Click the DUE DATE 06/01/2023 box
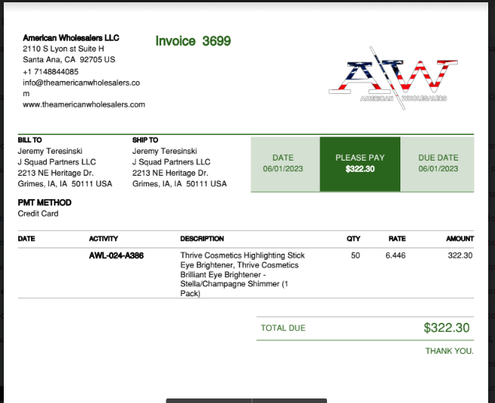The height and width of the screenshot is (403, 495). tap(438, 164)
